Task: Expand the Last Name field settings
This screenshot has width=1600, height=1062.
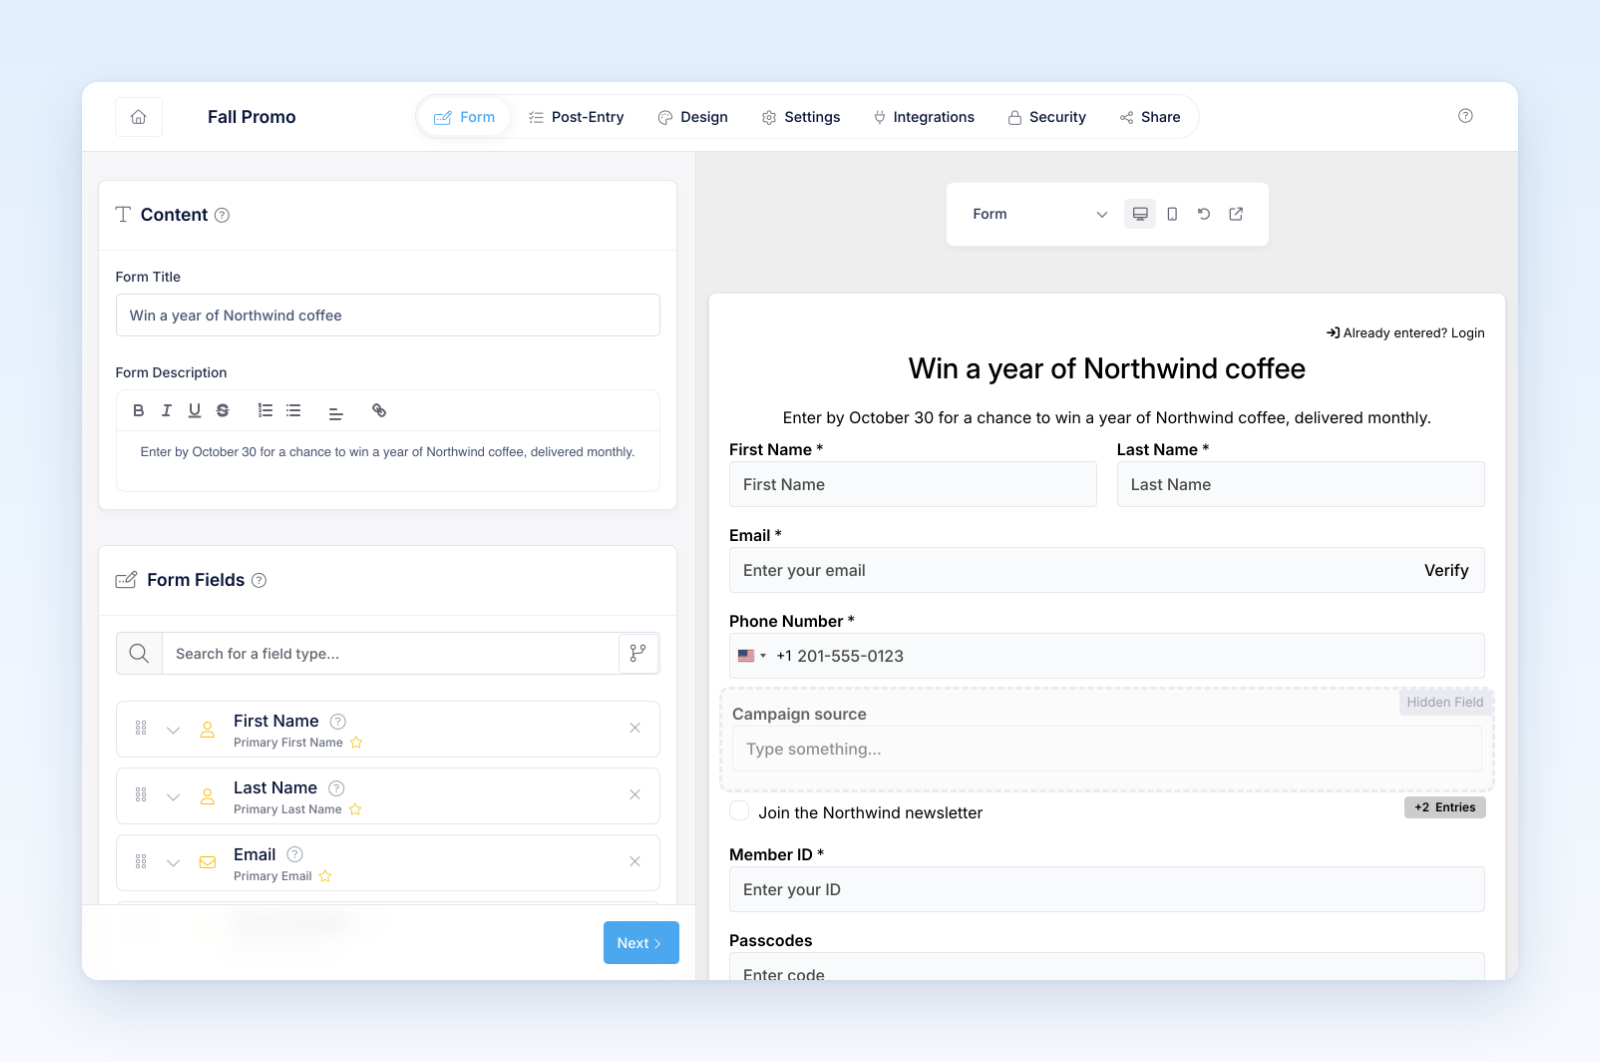Action: point(173,797)
